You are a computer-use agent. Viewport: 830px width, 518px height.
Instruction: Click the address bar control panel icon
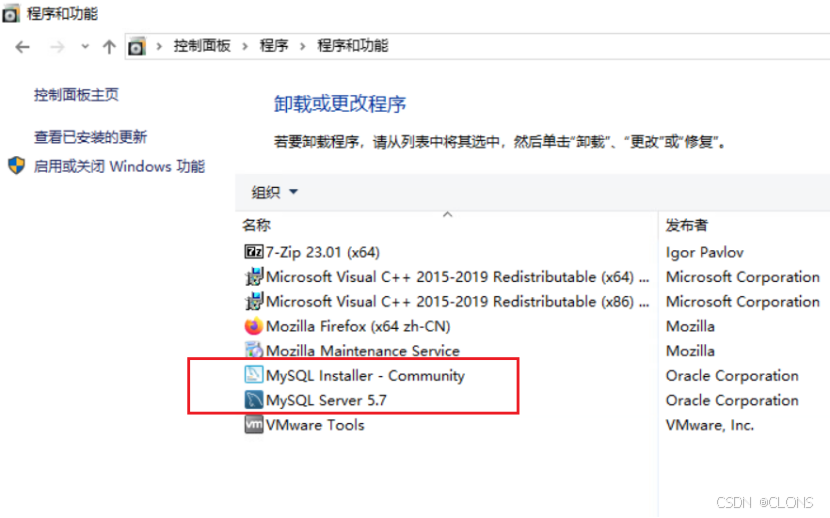point(137,47)
